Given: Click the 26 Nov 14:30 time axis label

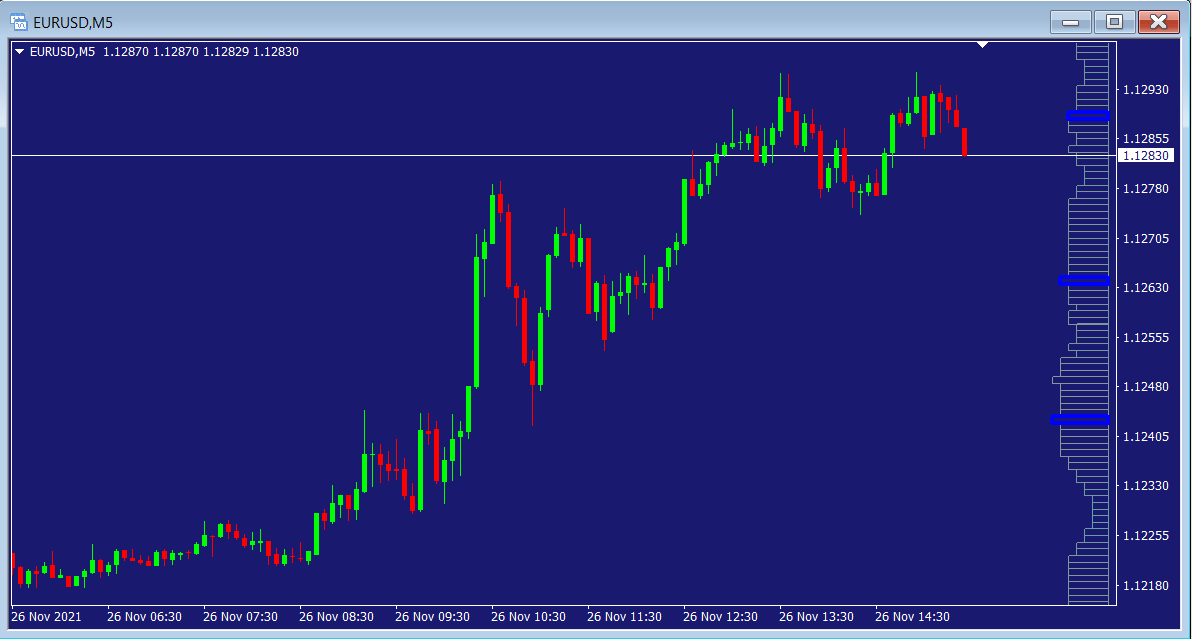Looking at the screenshot, I should [912, 617].
